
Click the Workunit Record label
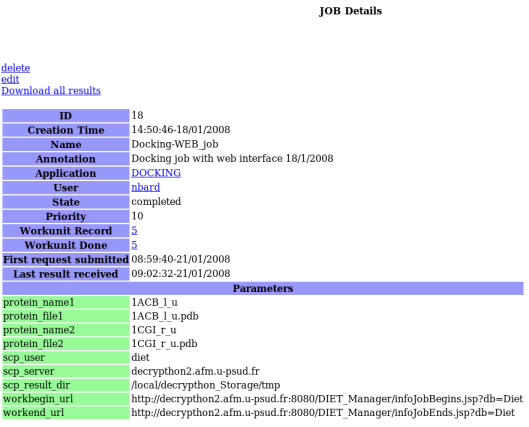click(x=66, y=231)
